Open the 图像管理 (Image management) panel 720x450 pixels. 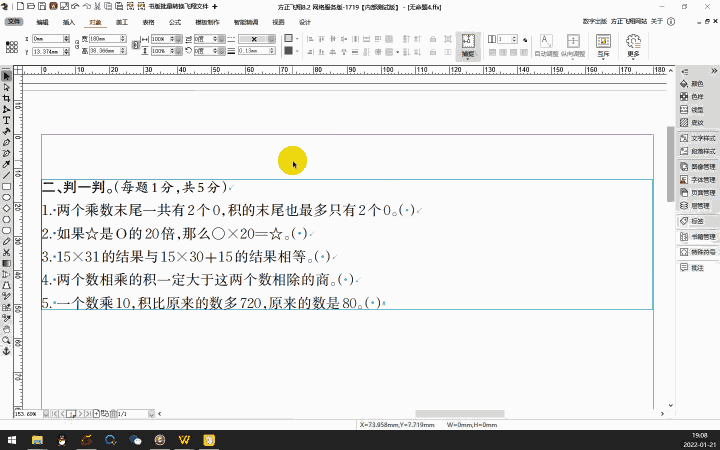click(698, 166)
